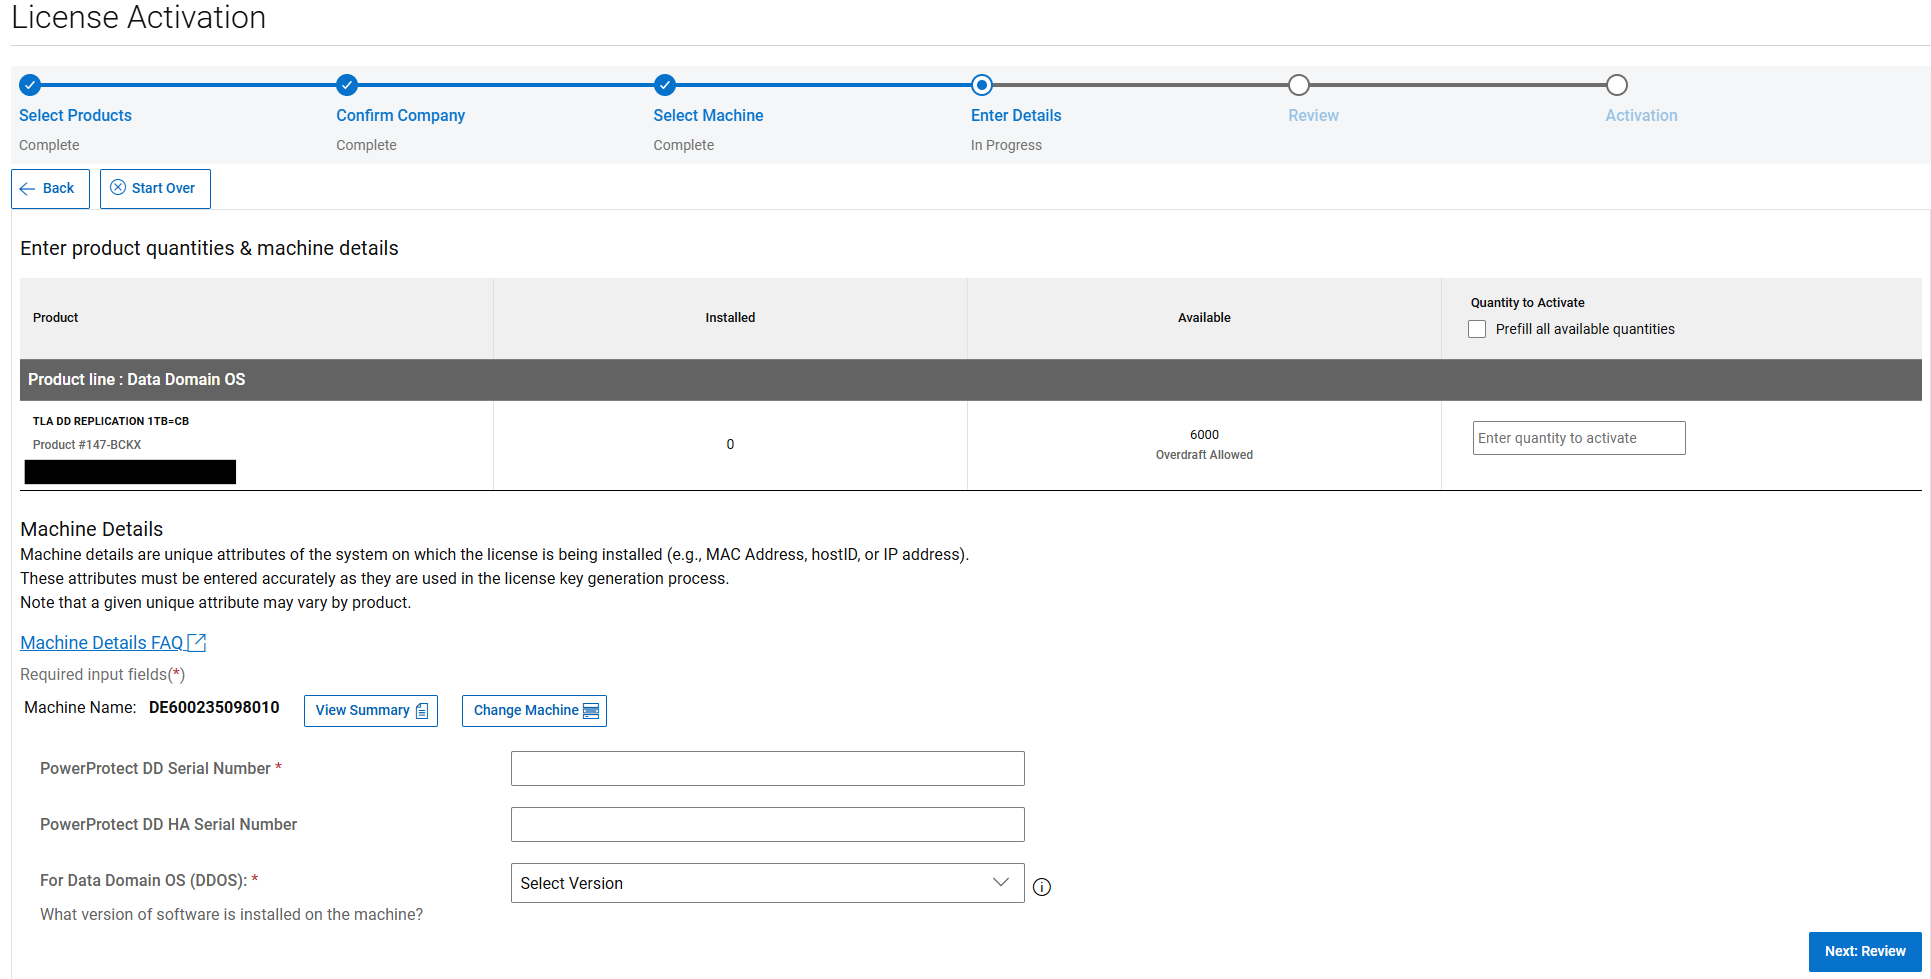Click the external link icon on Machine Details FAQ
1931x979 pixels.
point(197,642)
